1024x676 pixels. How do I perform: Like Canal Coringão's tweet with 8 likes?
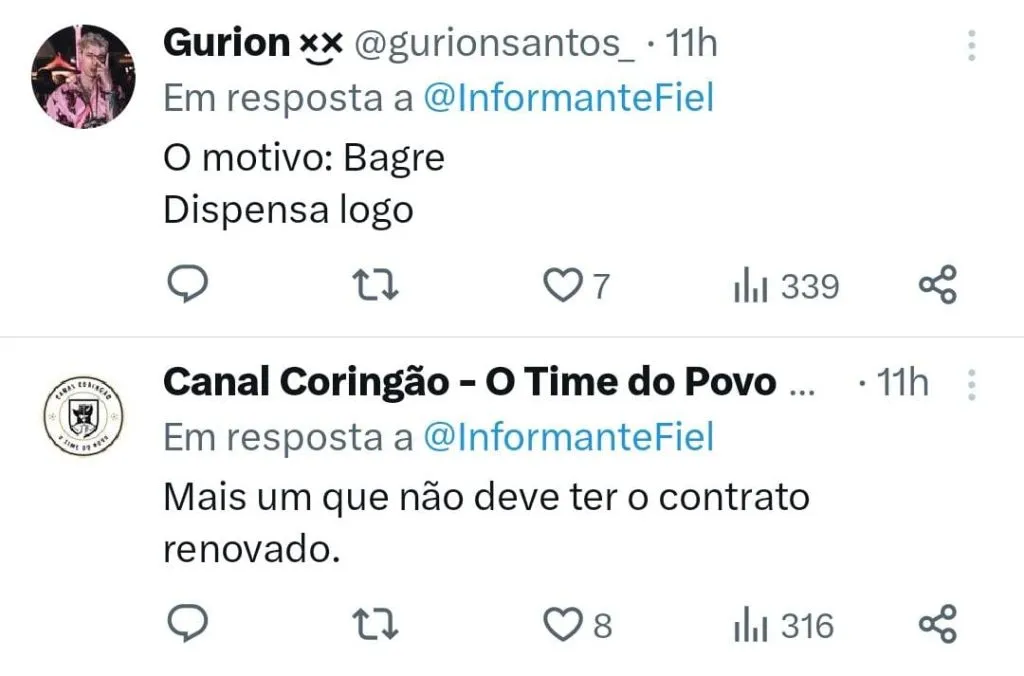560,625
